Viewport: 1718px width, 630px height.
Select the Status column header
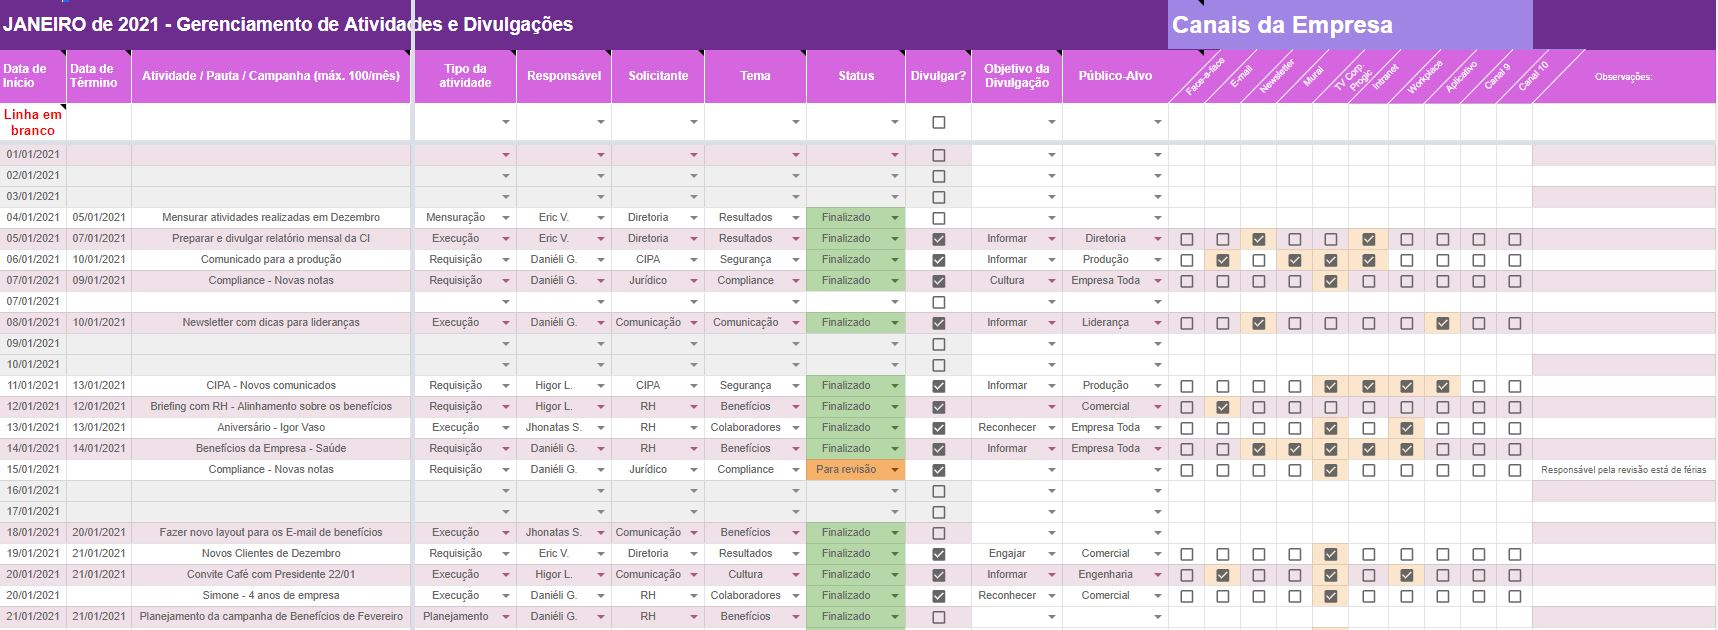click(856, 76)
